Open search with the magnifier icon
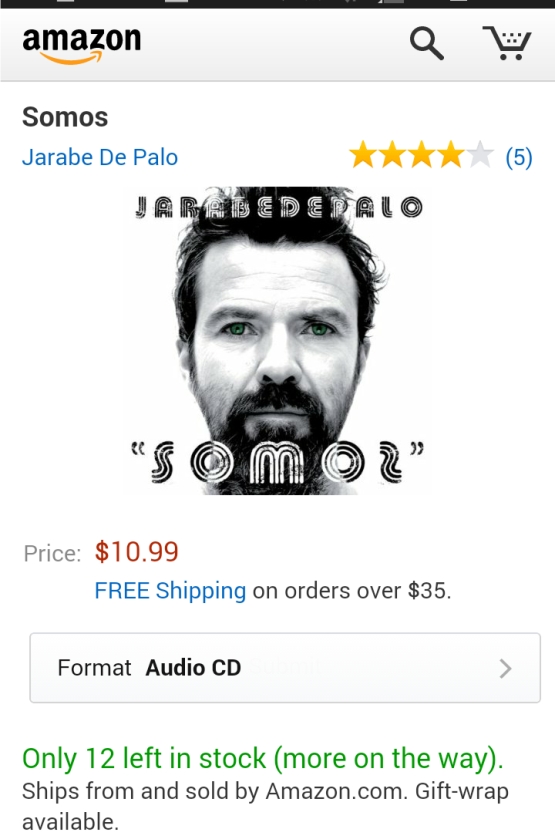The image size is (555, 837). (x=426, y=44)
